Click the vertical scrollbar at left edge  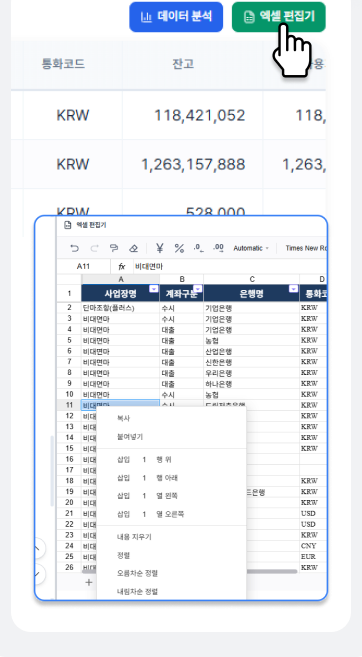click(52, 471)
